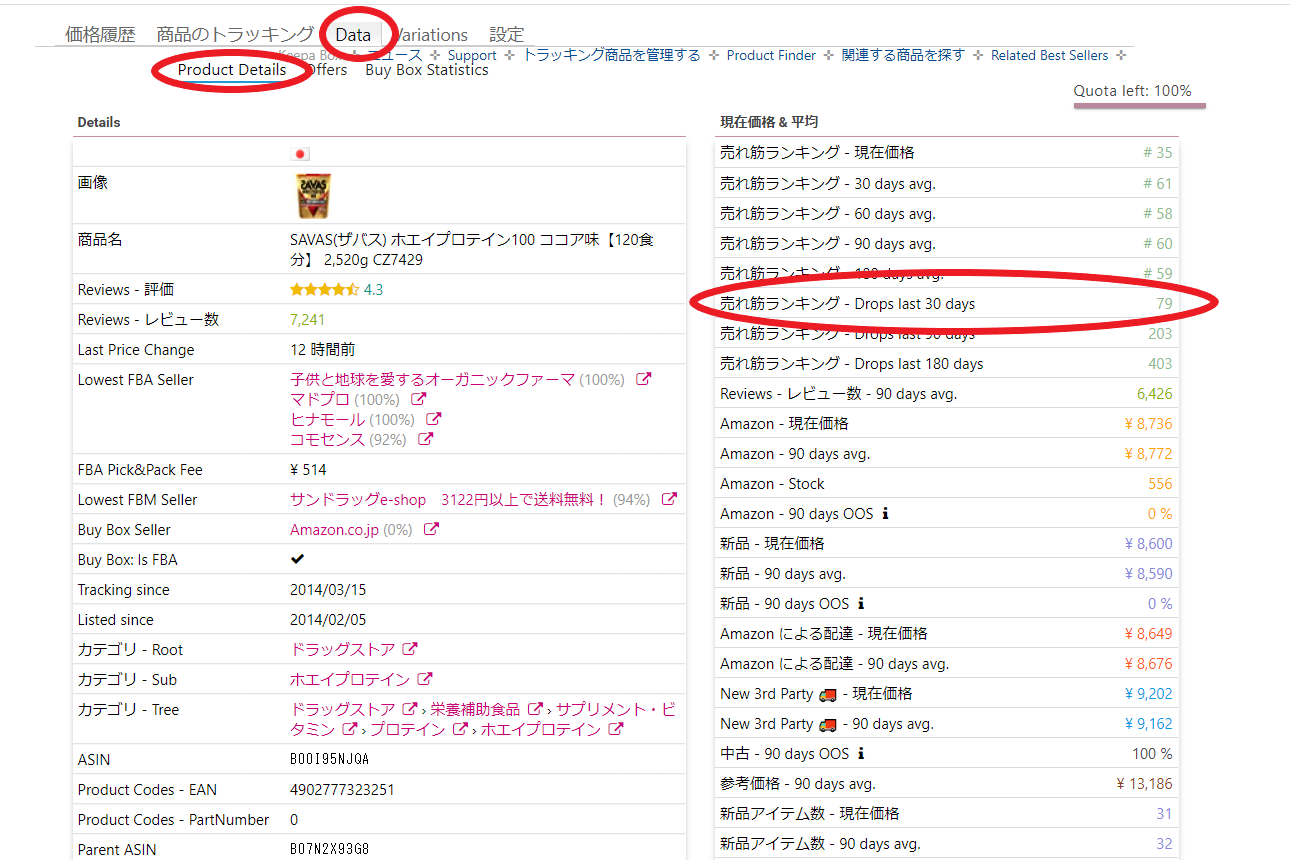Image resolution: width=1290 pixels, height=860 pixels.
Task: Select FBA Pick&Pack Fee value ¥ 514
Action: [x=308, y=469]
